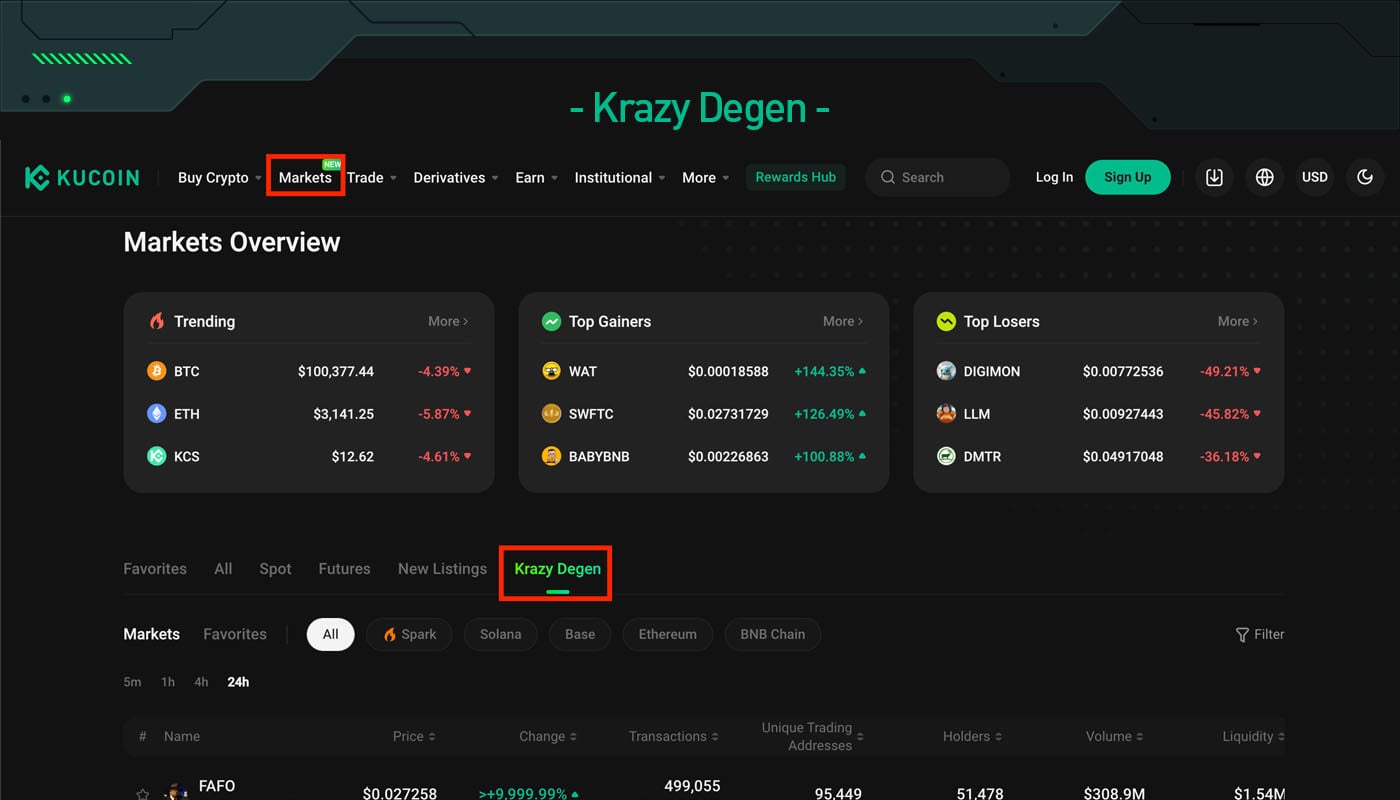Click the KCS coin icon

[x=157, y=456]
